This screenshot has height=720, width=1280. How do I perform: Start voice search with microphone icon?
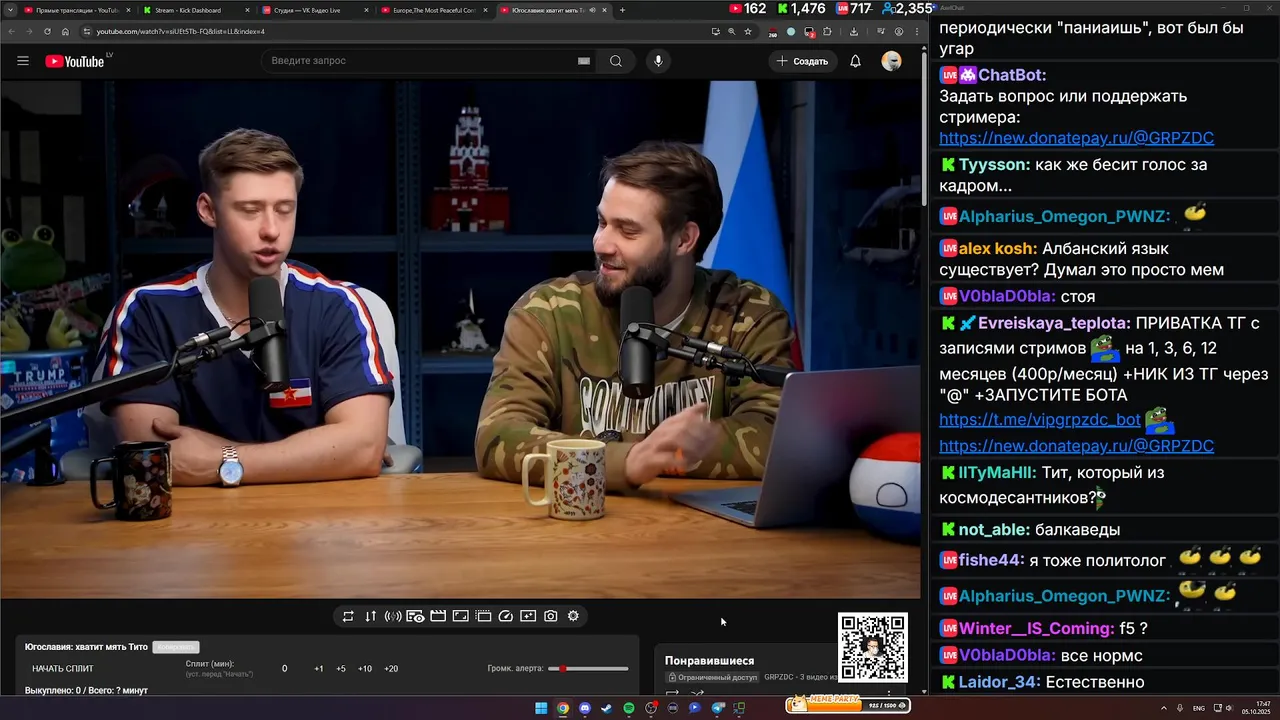658,61
